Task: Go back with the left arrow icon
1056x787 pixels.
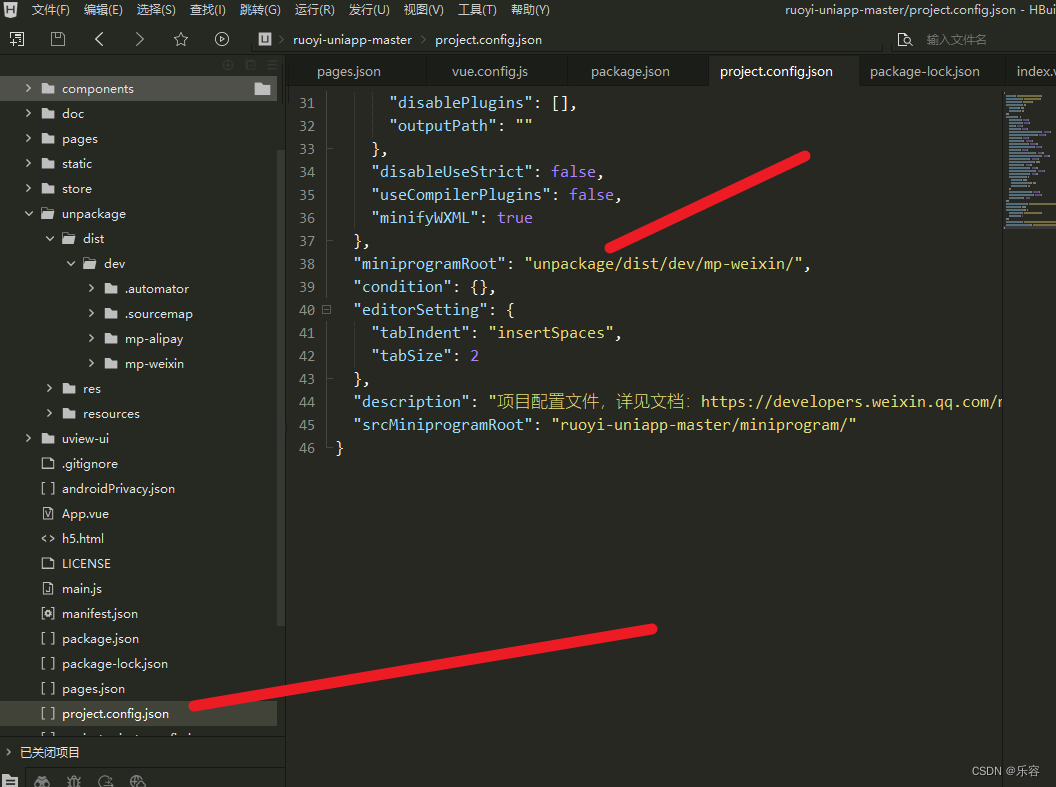Action: point(99,40)
